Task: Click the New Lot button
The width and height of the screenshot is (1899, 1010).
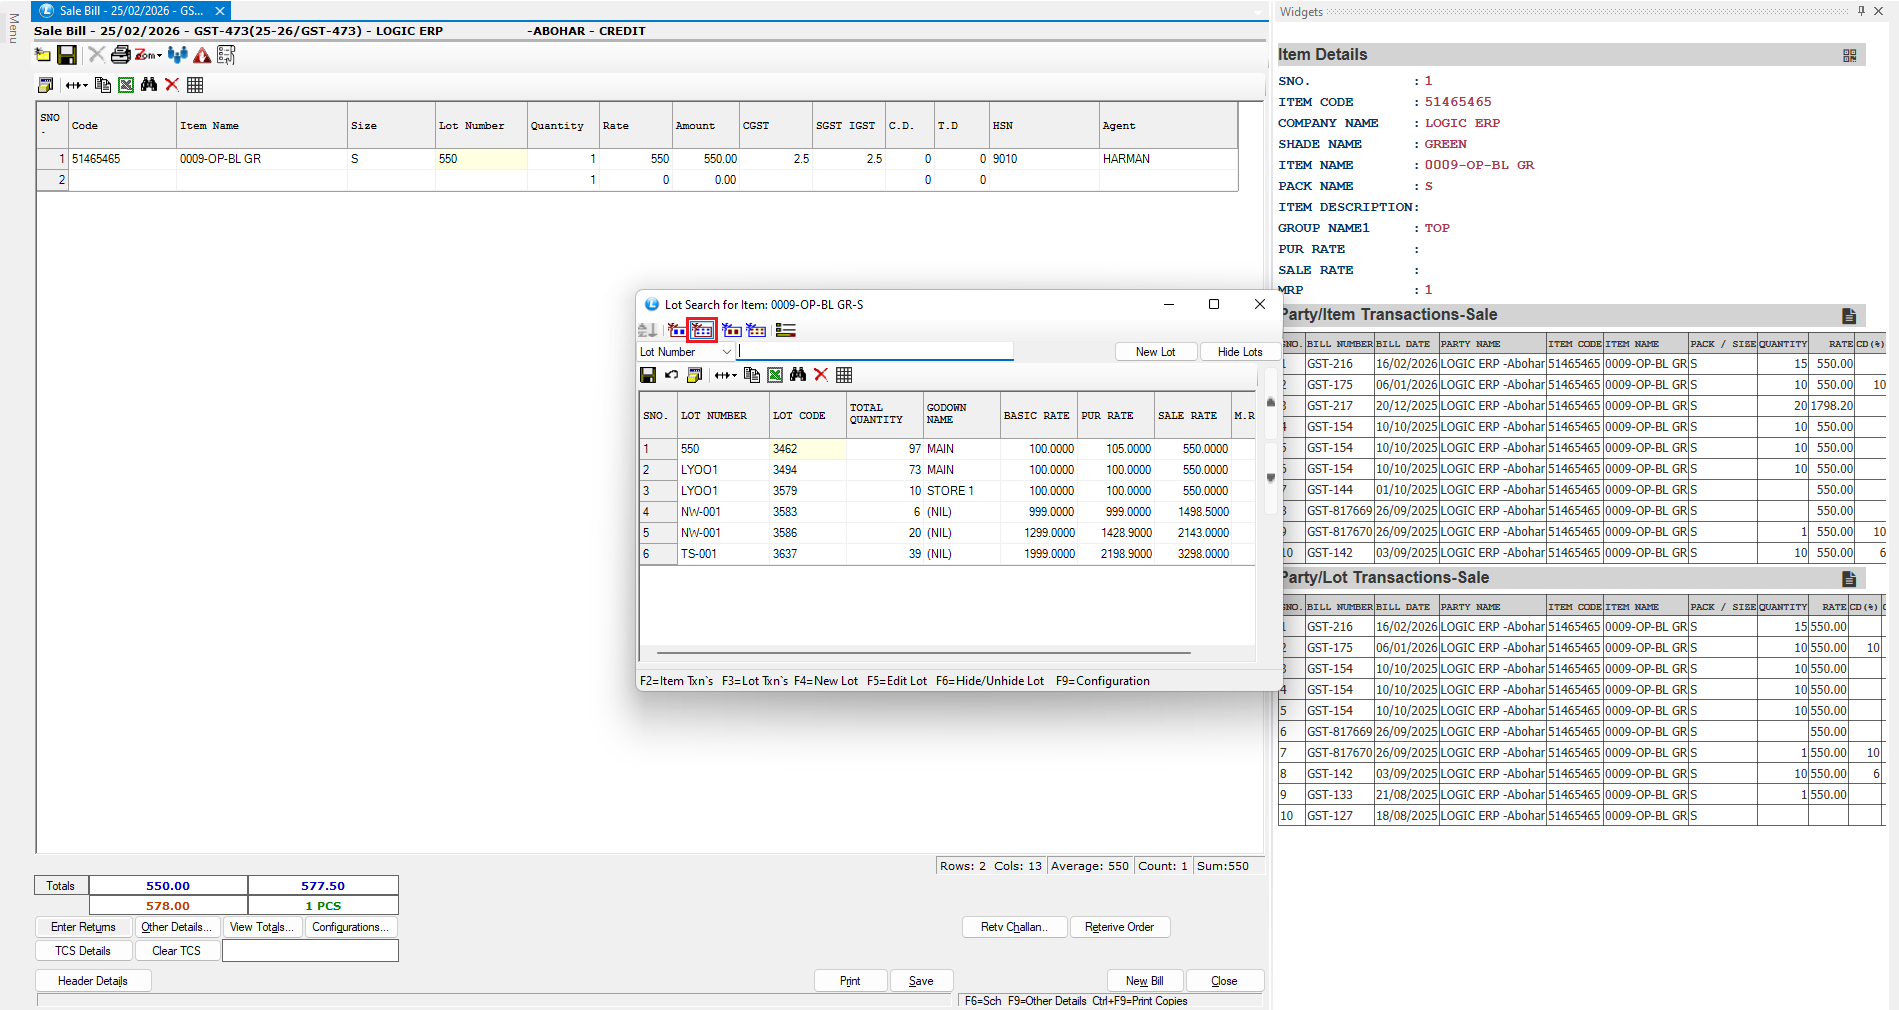Action: pos(1155,352)
